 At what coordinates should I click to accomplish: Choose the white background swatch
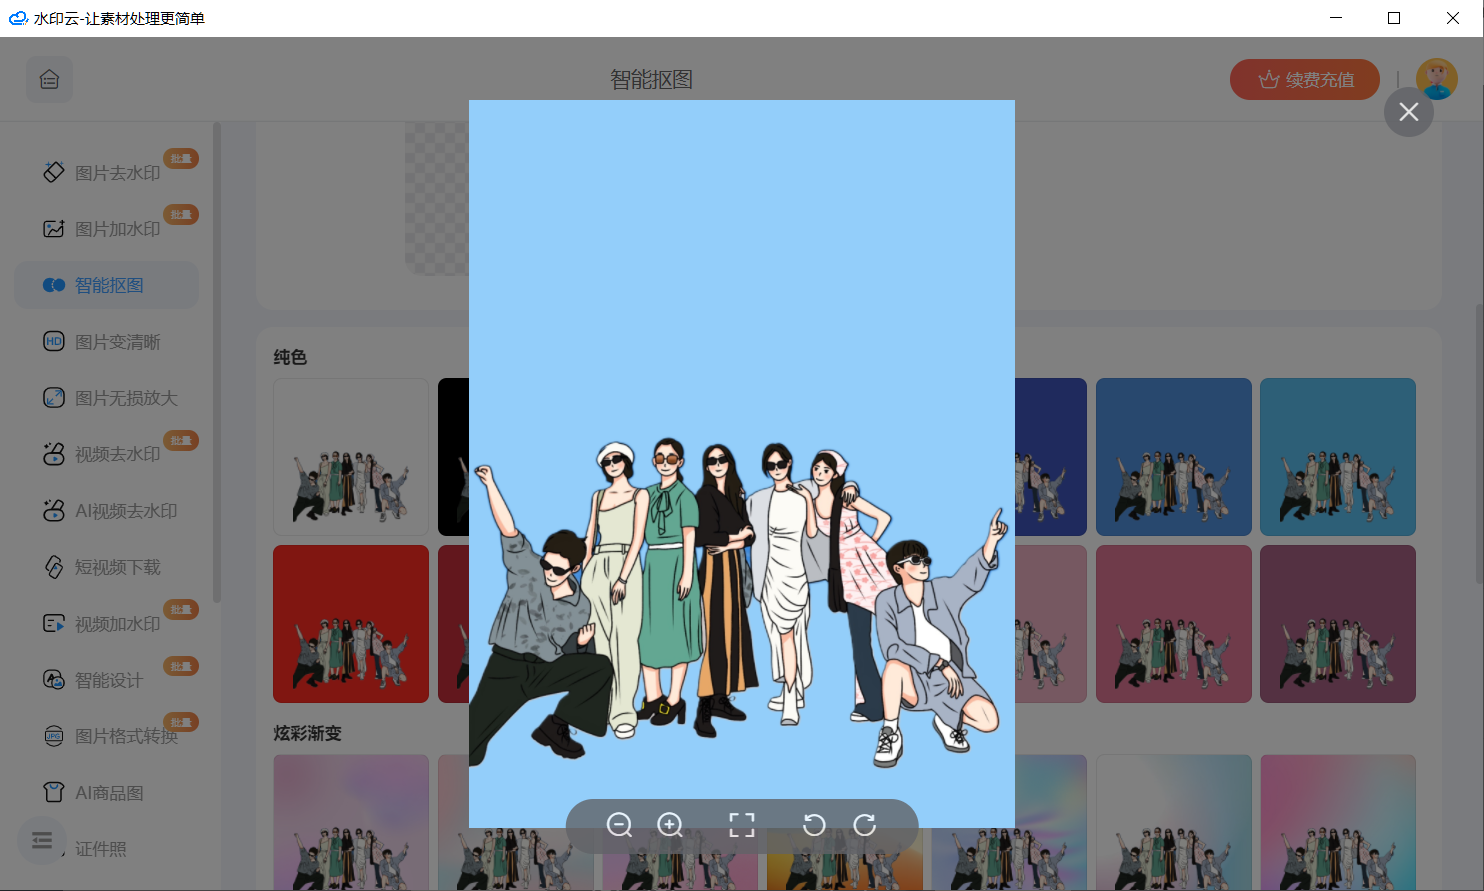coord(351,457)
